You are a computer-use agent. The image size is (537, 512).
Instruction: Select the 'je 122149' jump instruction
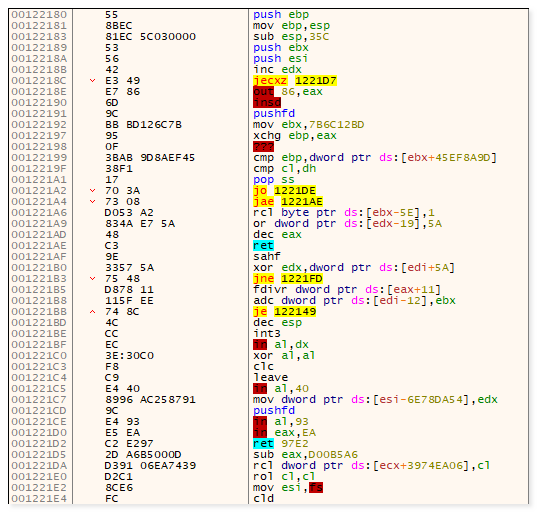[x=285, y=312]
